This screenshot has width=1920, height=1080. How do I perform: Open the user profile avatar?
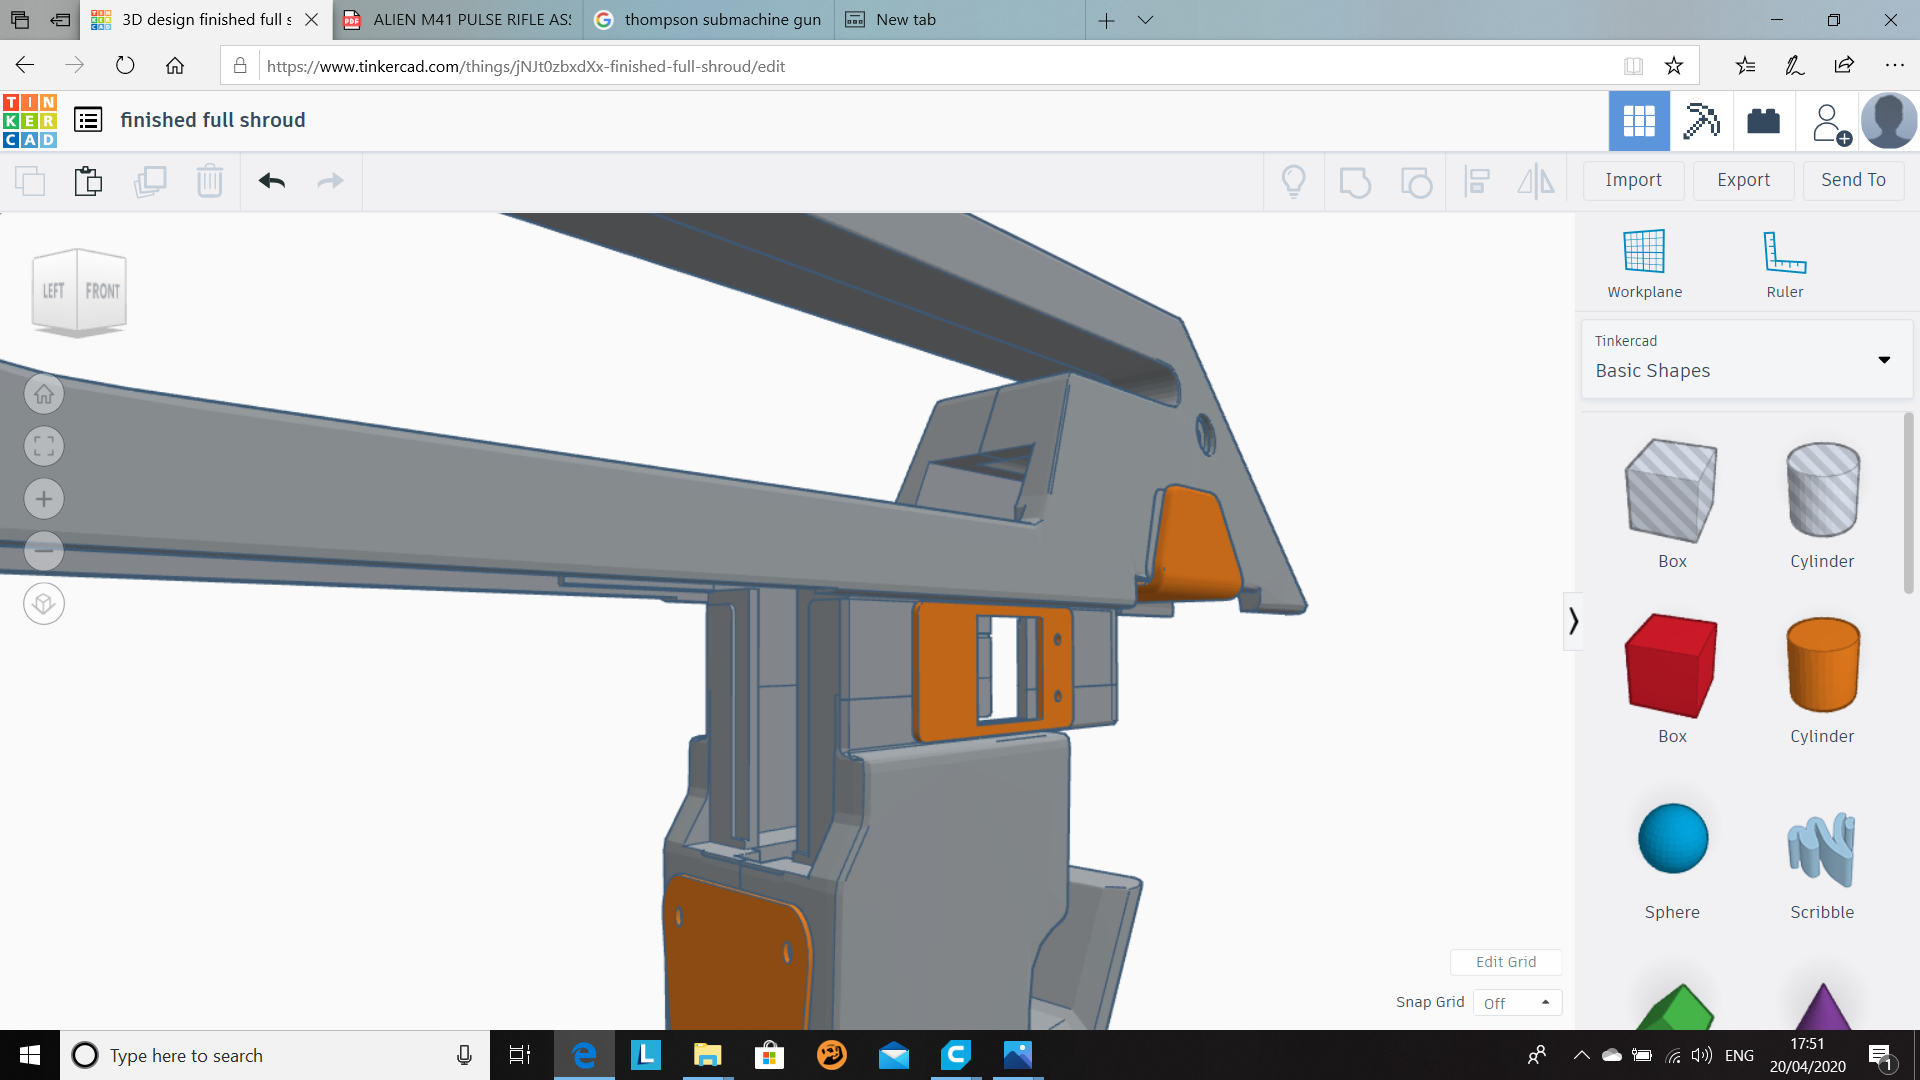(x=1888, y=121)
